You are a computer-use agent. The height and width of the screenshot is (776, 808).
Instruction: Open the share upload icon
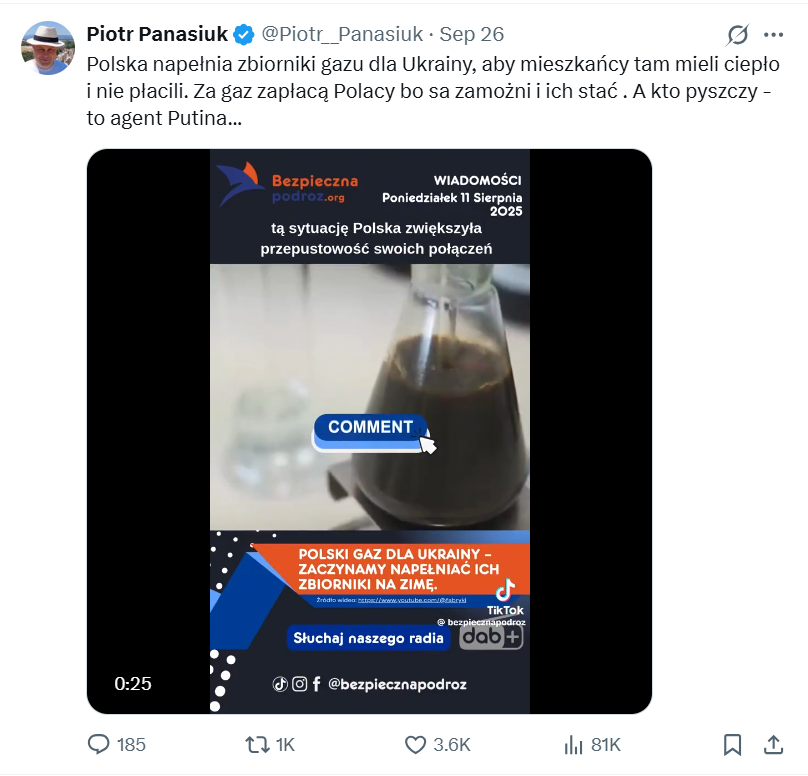point(773,745)
